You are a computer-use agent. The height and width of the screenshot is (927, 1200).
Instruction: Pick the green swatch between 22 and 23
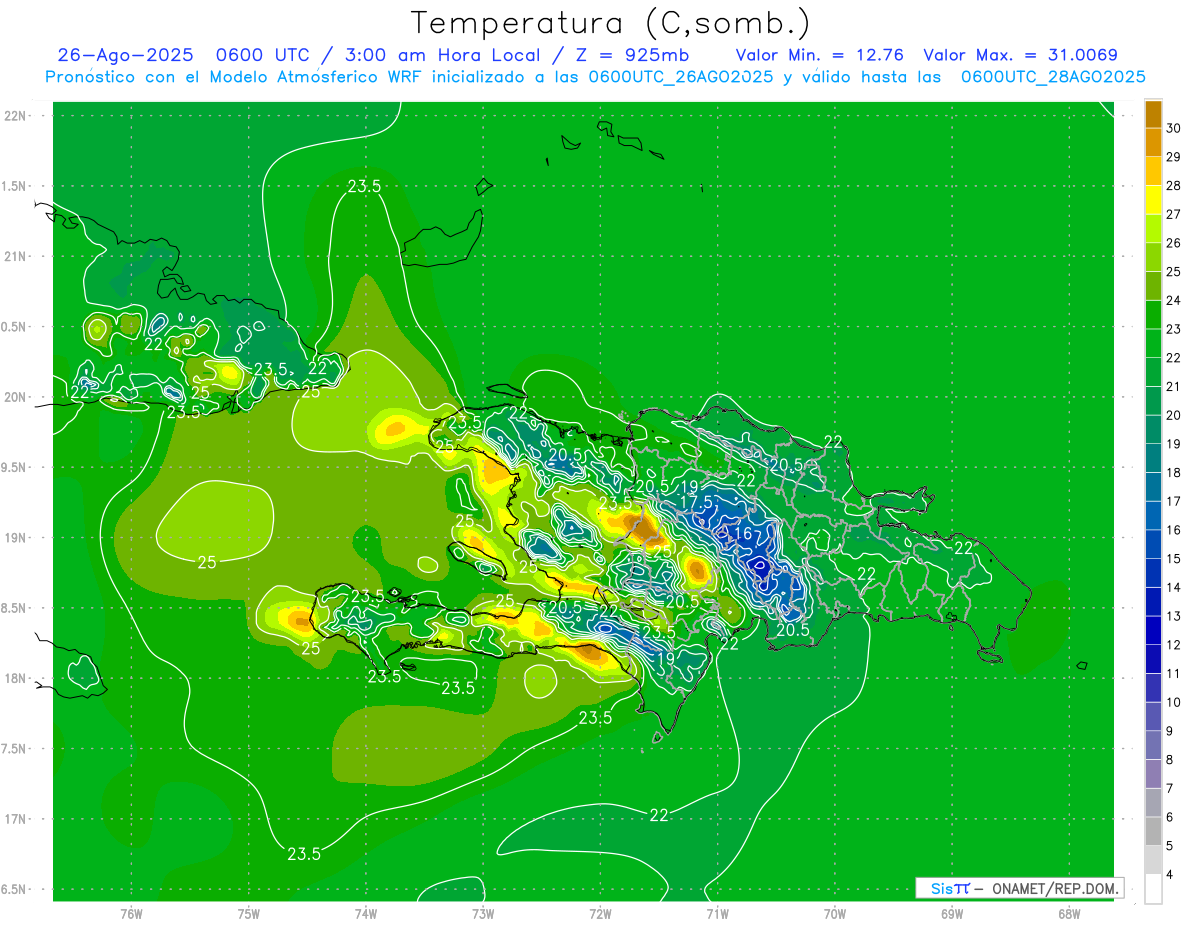coord(1153,343)
